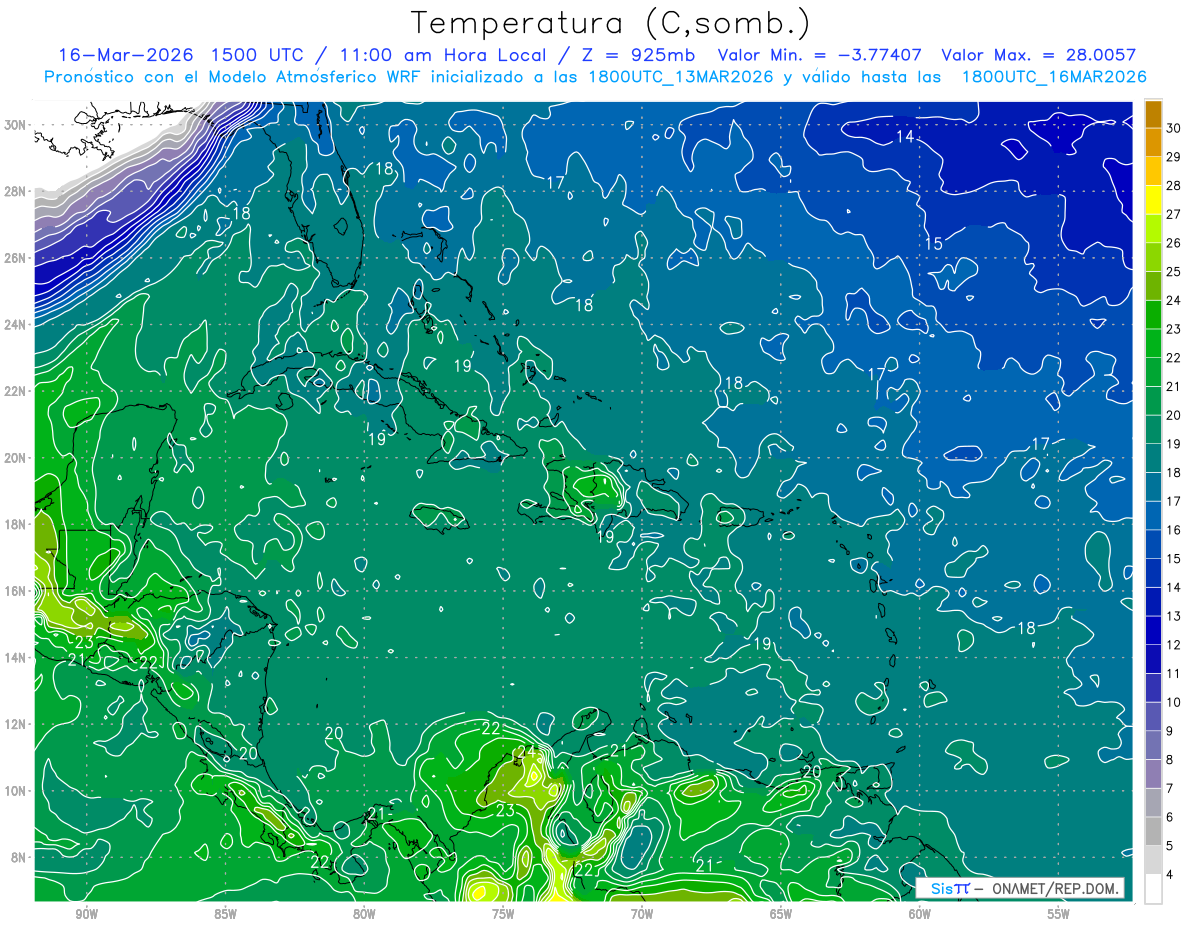
Task: Click the '24N' latitude axis label
Action: [14, 325]
